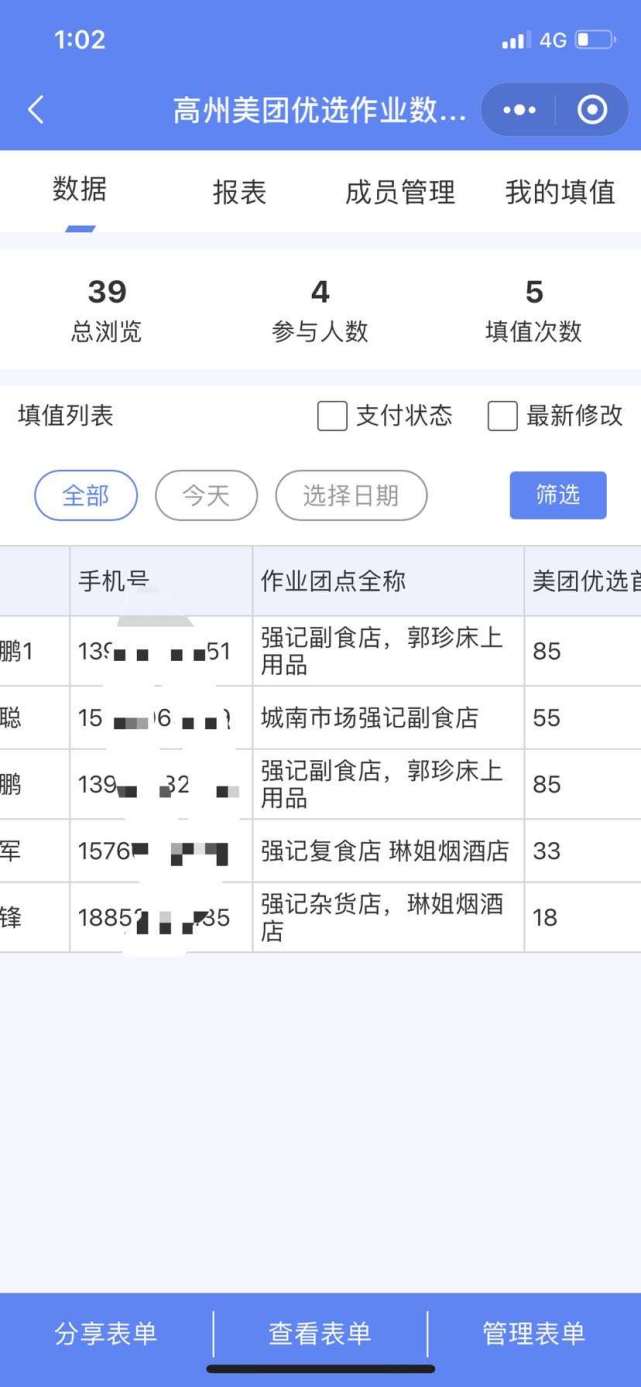Check the cellular signal strength icon
The height and width of the screenshot is (1387, 641).
tap(515, 41)
